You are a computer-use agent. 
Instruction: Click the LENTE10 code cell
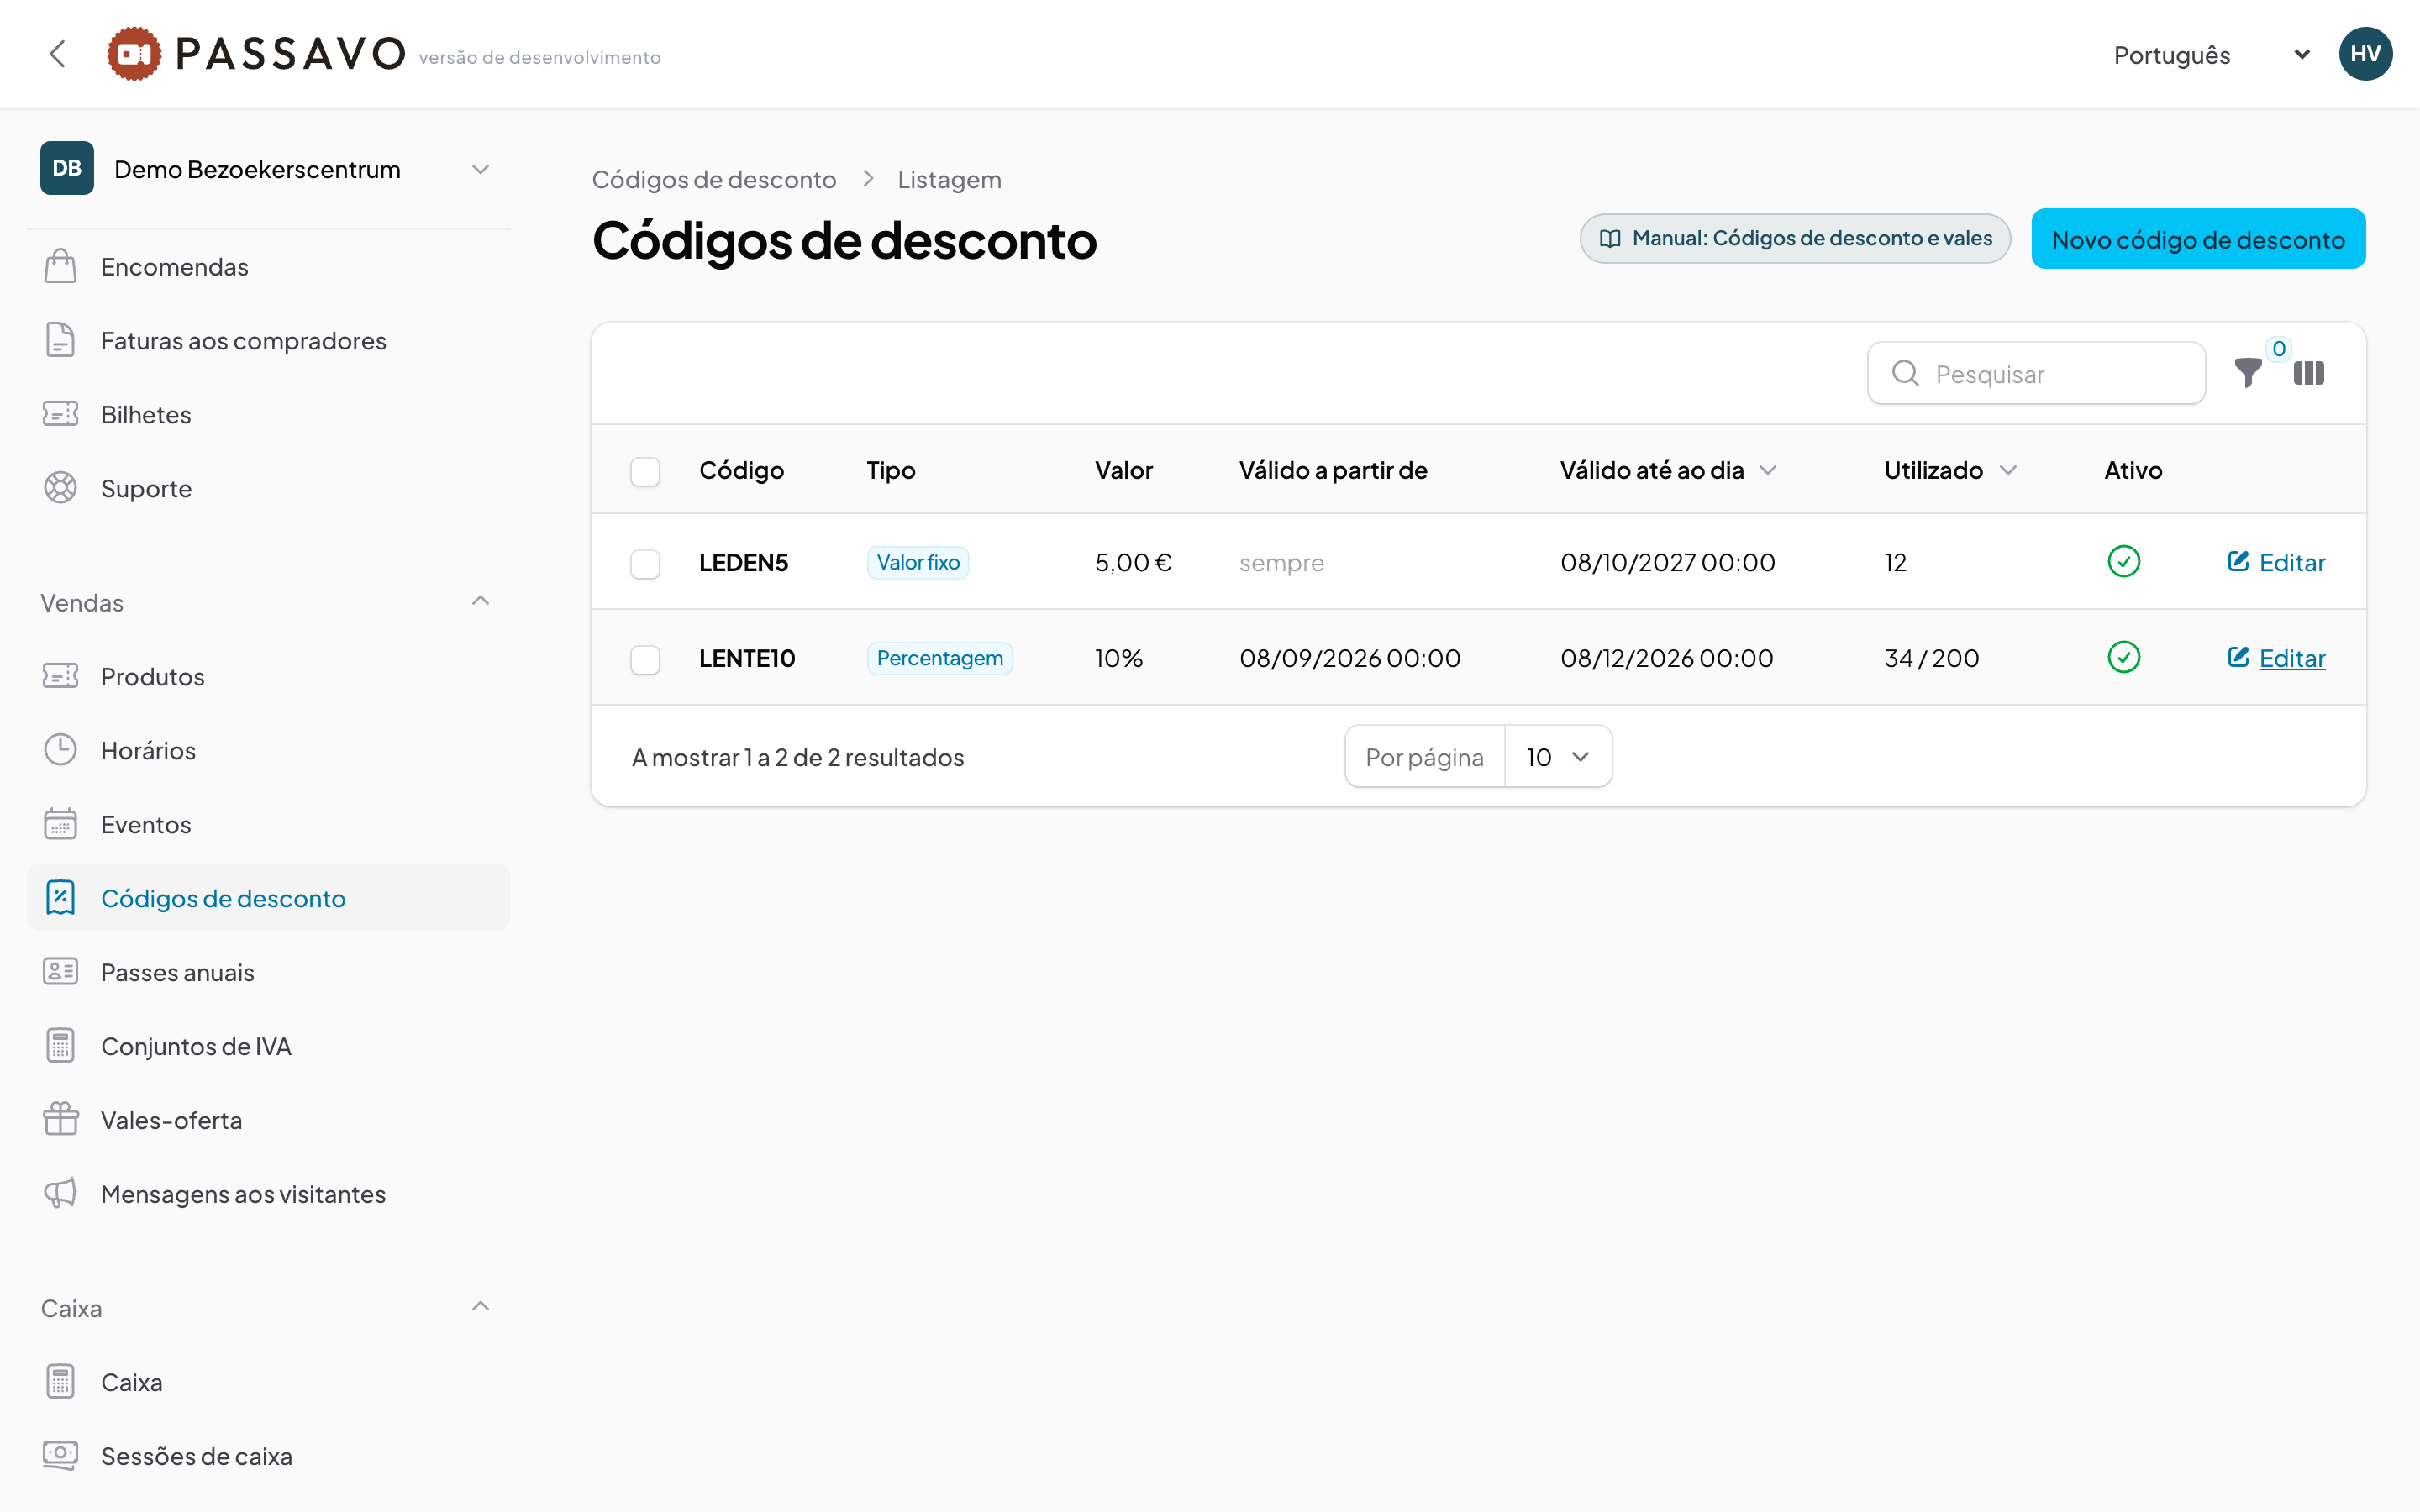pyautogui.click(x=746, y=658)
